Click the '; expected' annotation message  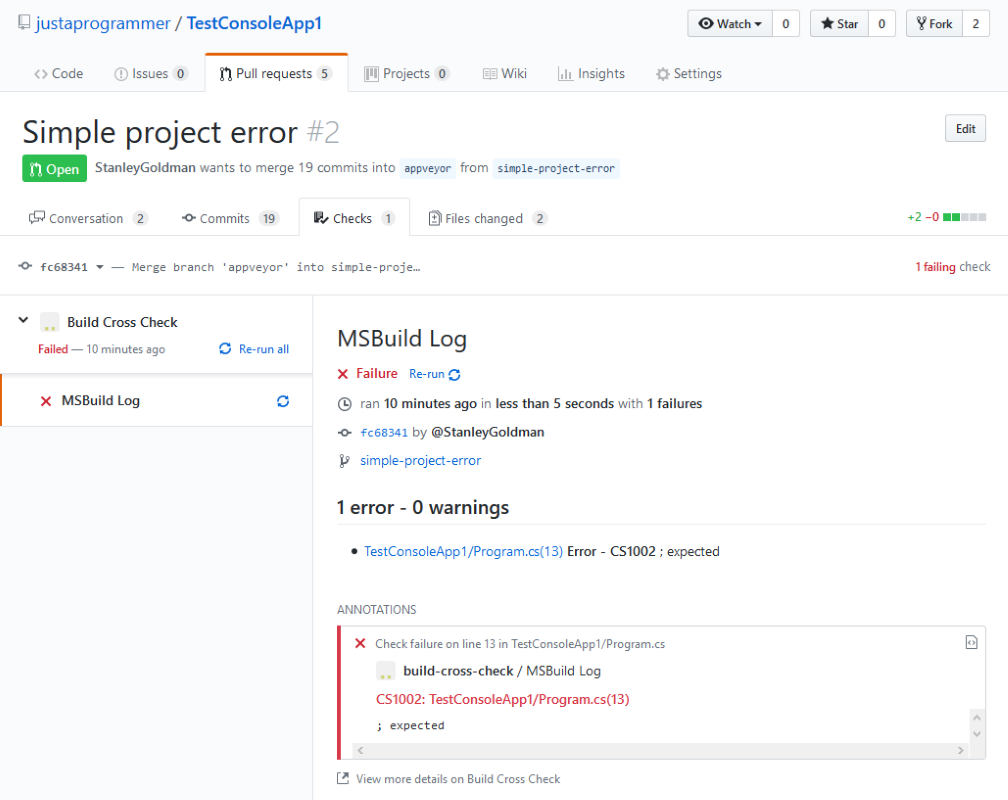coord(410,725)
